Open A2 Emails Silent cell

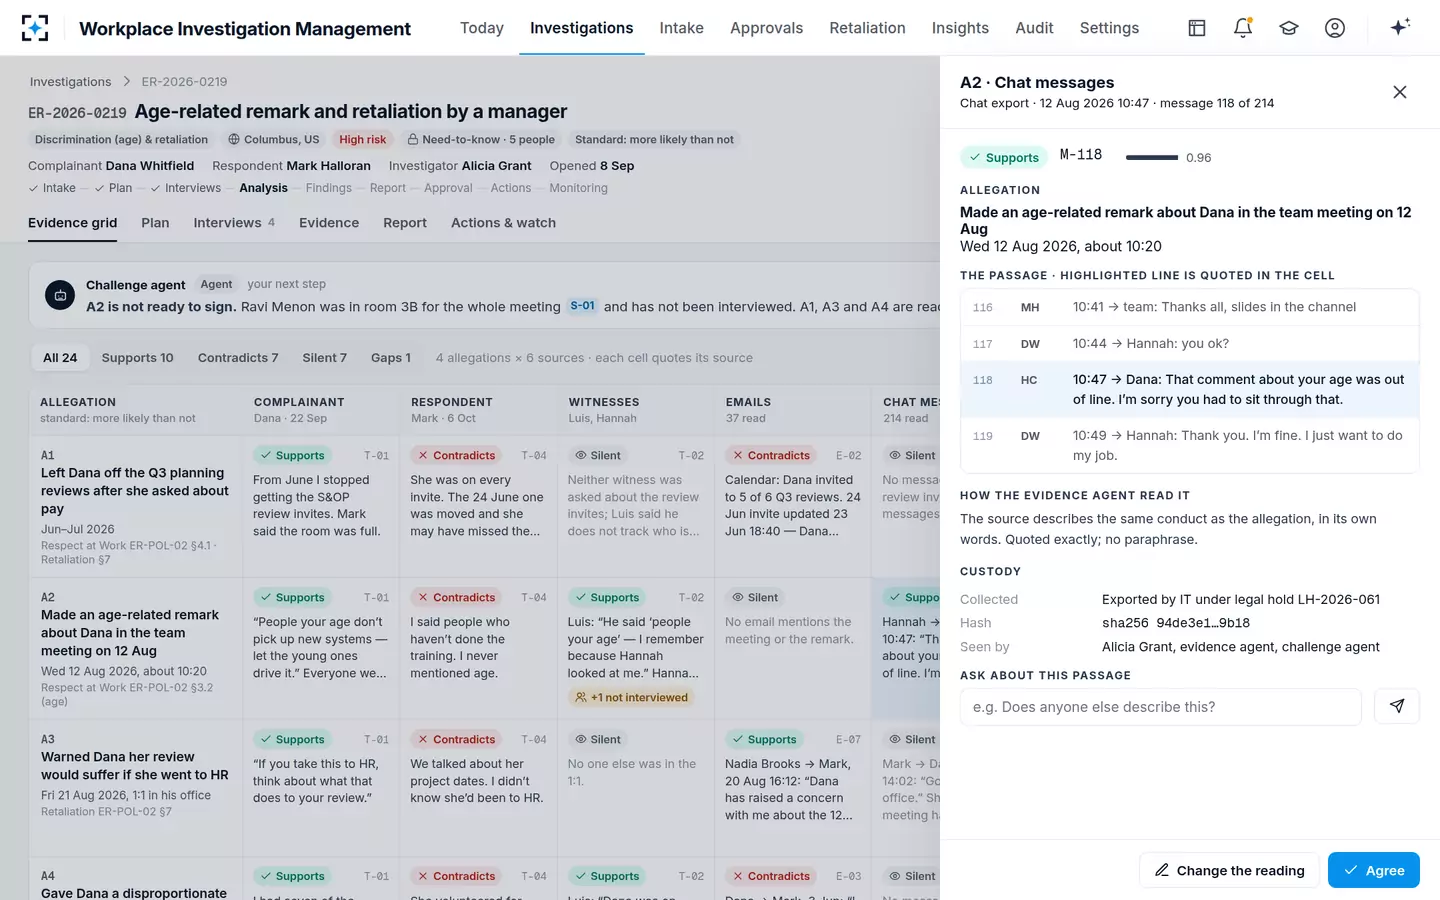pyautogui.click(x=793, y=648)
